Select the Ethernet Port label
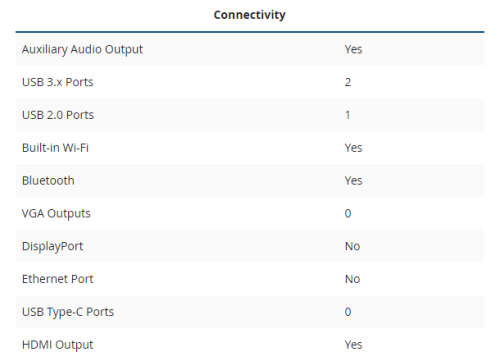Viewport: 500px width, 361px height. (x=58, y=279)
